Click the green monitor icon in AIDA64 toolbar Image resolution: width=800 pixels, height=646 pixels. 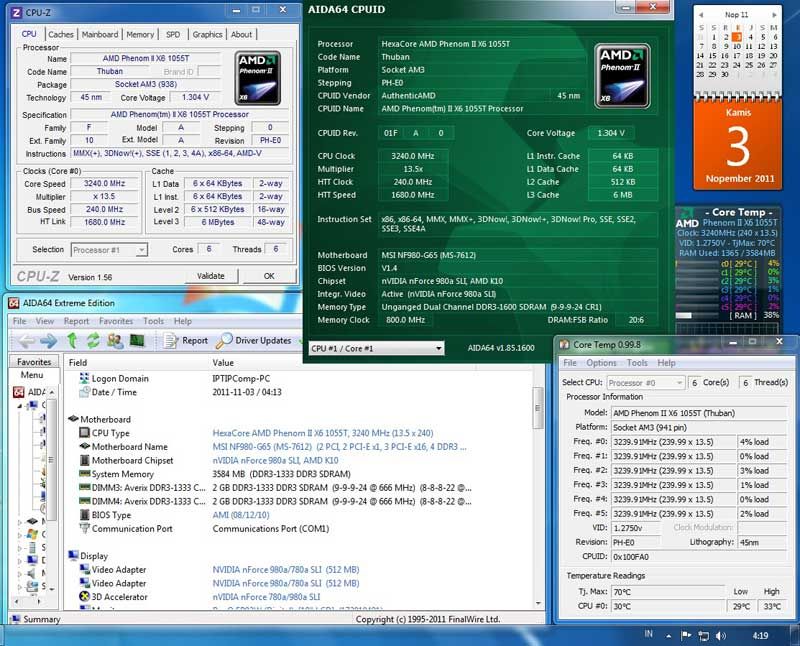coord(137,340)
